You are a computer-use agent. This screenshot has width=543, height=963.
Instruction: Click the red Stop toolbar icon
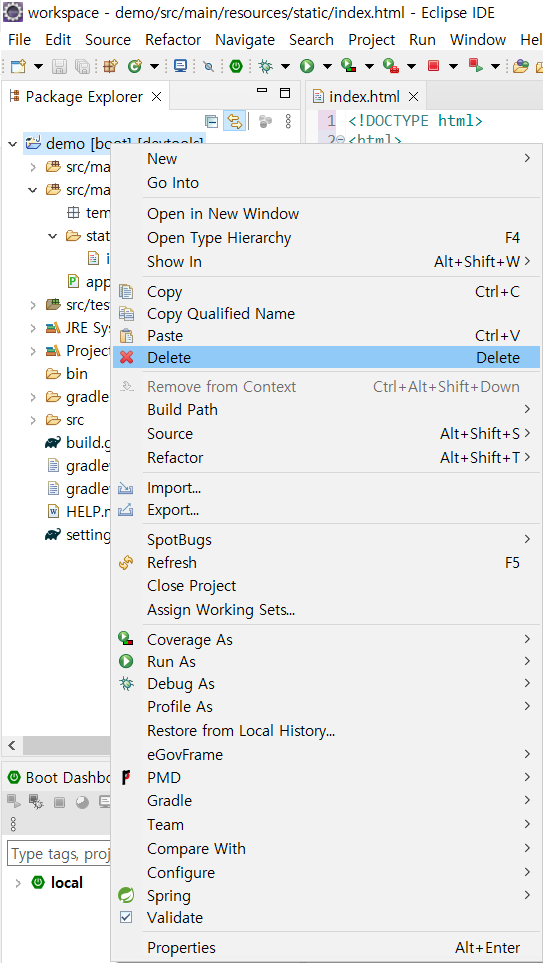coord(434,66)
